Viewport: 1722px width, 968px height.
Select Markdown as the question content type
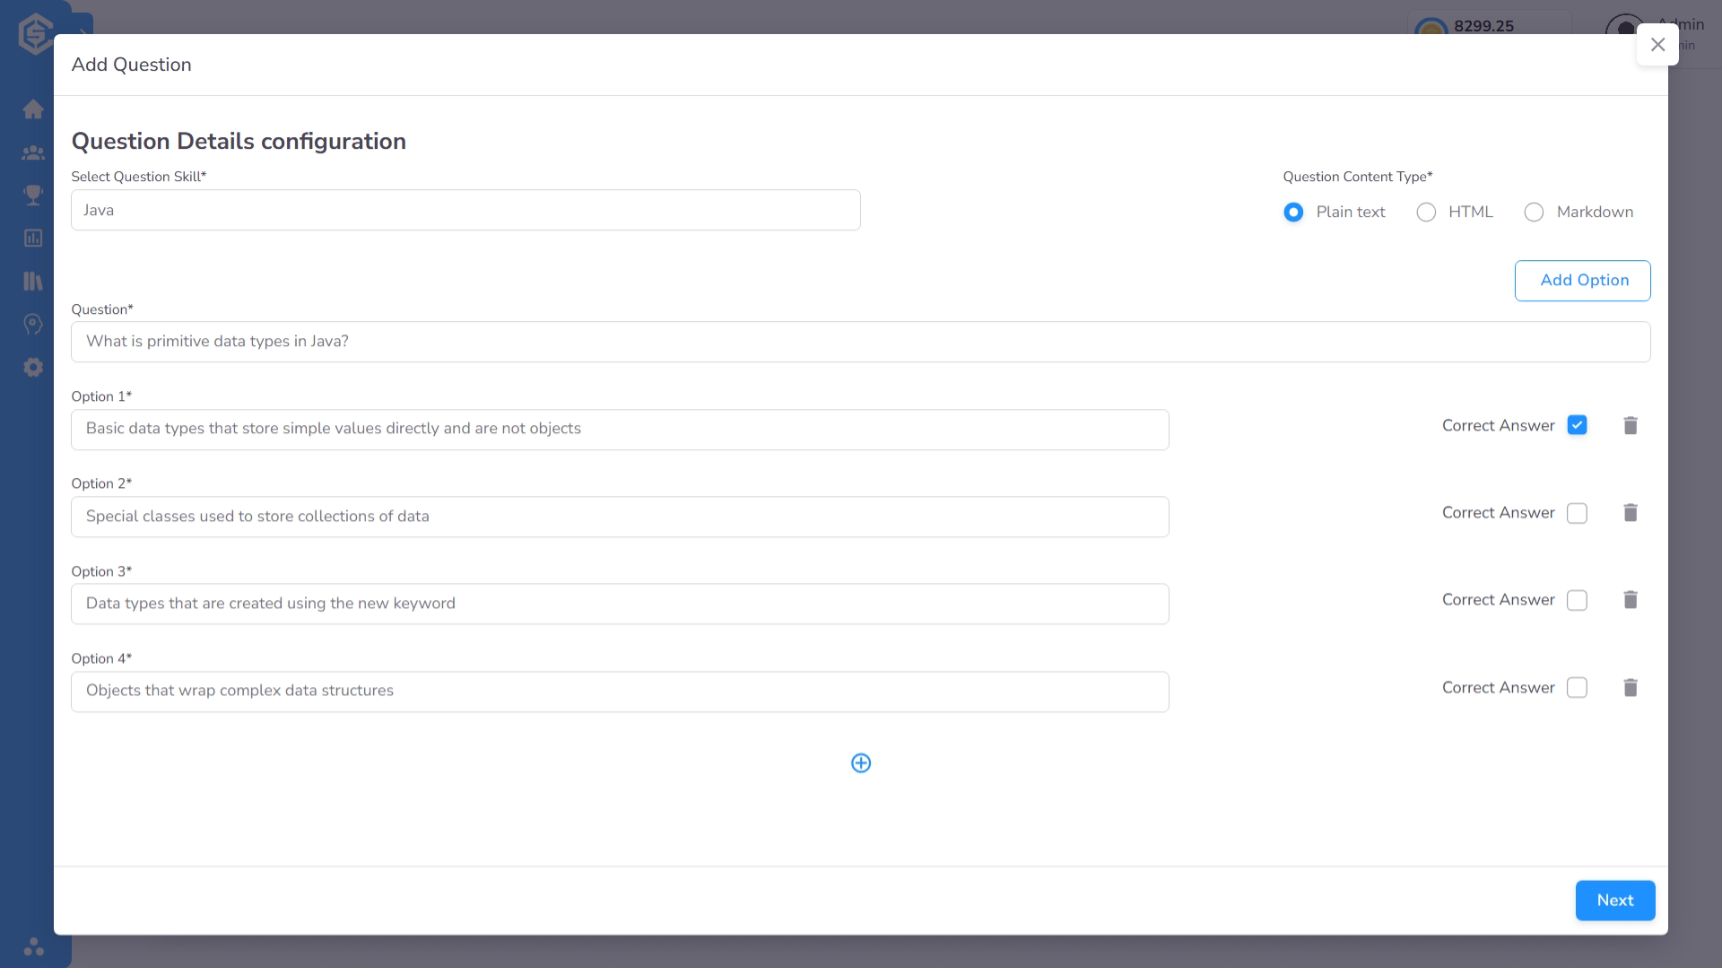(x=1533, y=212)
